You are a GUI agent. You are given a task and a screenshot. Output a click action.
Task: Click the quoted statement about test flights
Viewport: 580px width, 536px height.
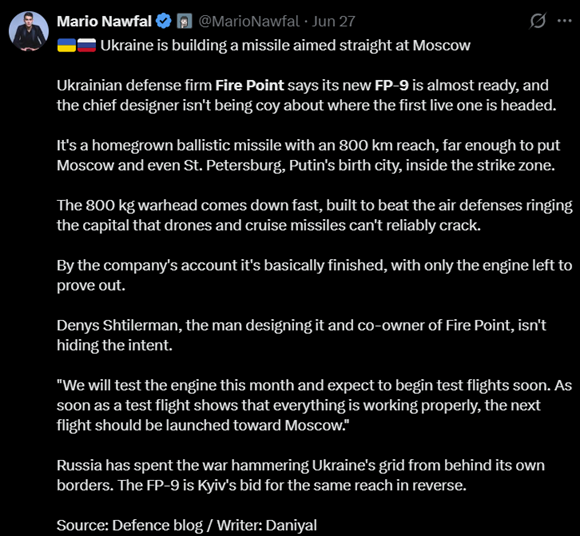[x=314, y=405]
